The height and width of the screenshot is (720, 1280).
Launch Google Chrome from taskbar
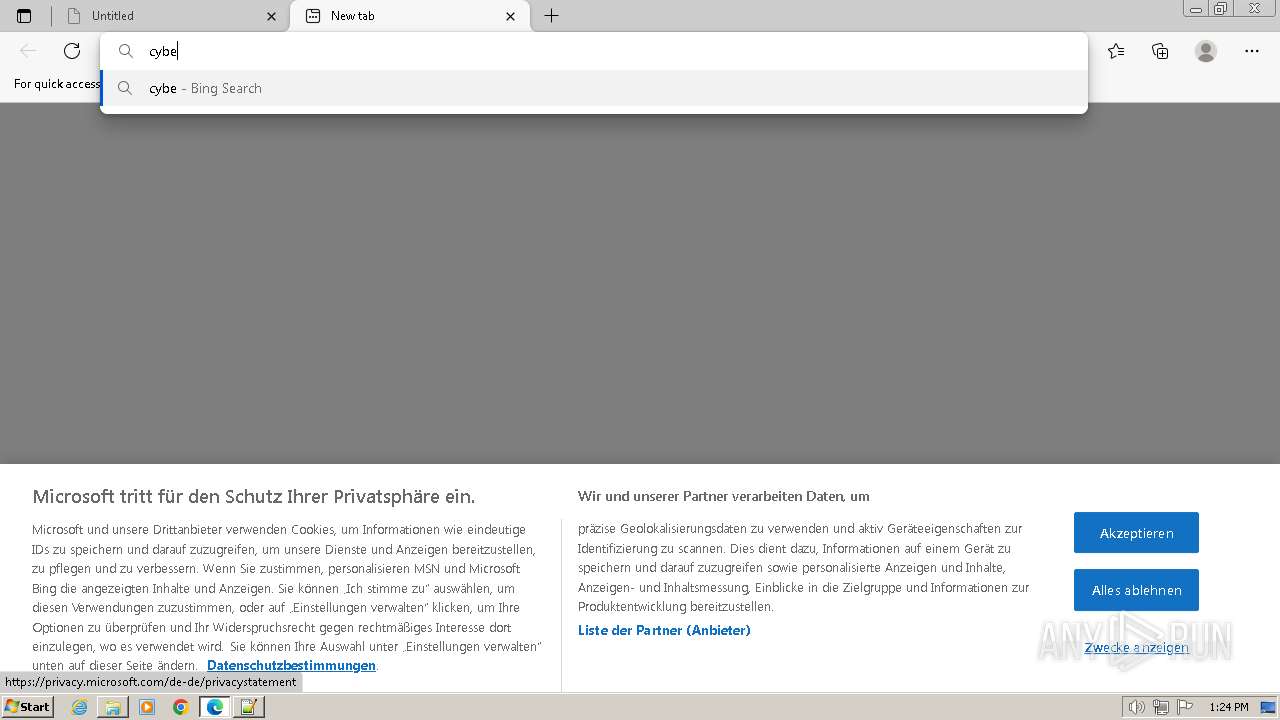180,707
